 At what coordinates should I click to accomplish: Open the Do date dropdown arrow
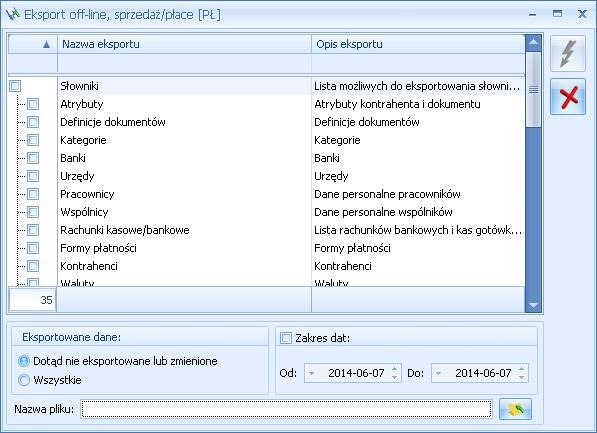coord(438,373)
